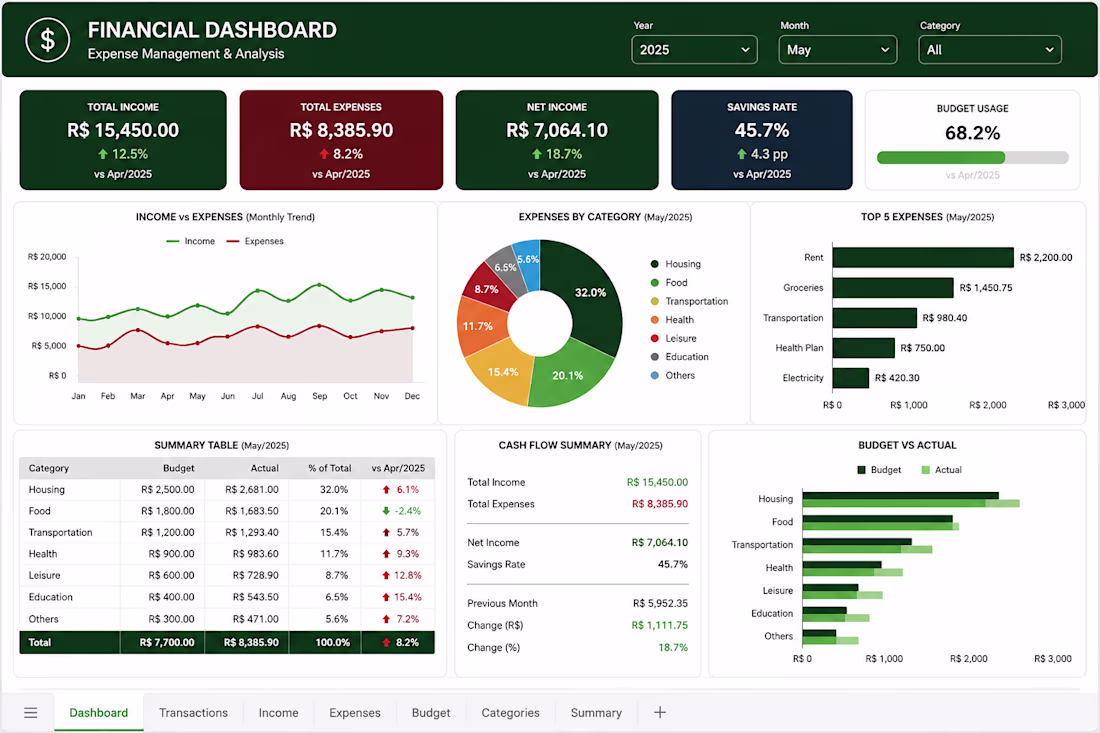Open the Summary sheet tab
Image resolution: width=1100 pixels, height=733 pixels.
point(596,713)
